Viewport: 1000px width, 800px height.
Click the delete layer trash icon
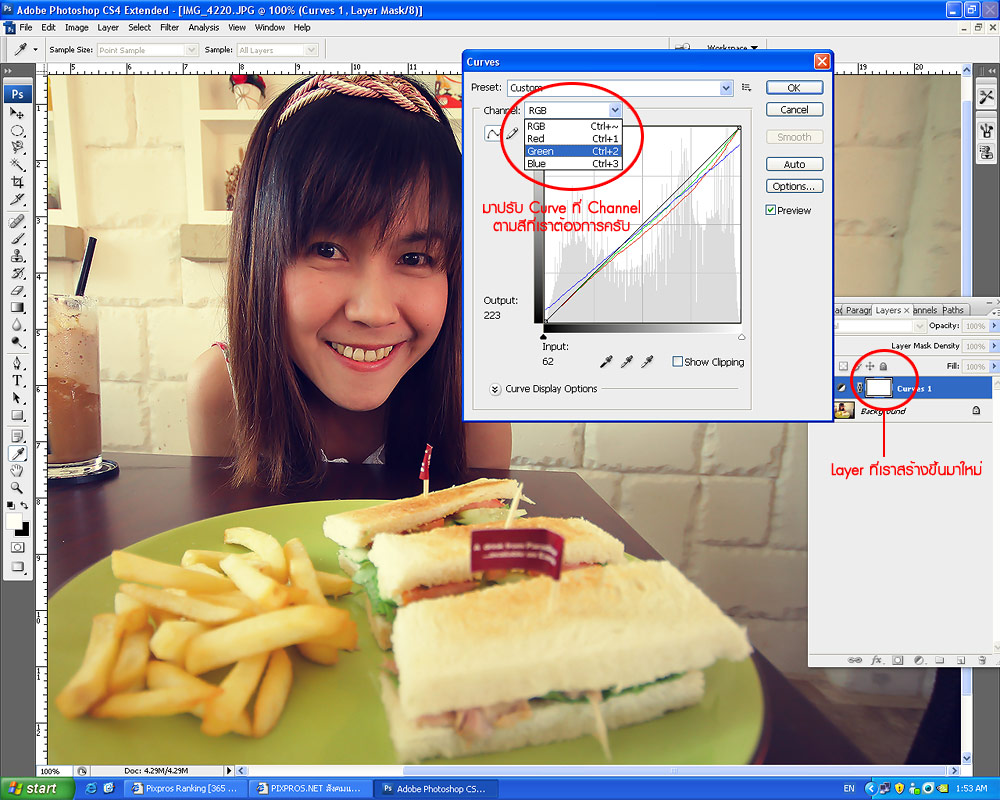tap(982, 660)
